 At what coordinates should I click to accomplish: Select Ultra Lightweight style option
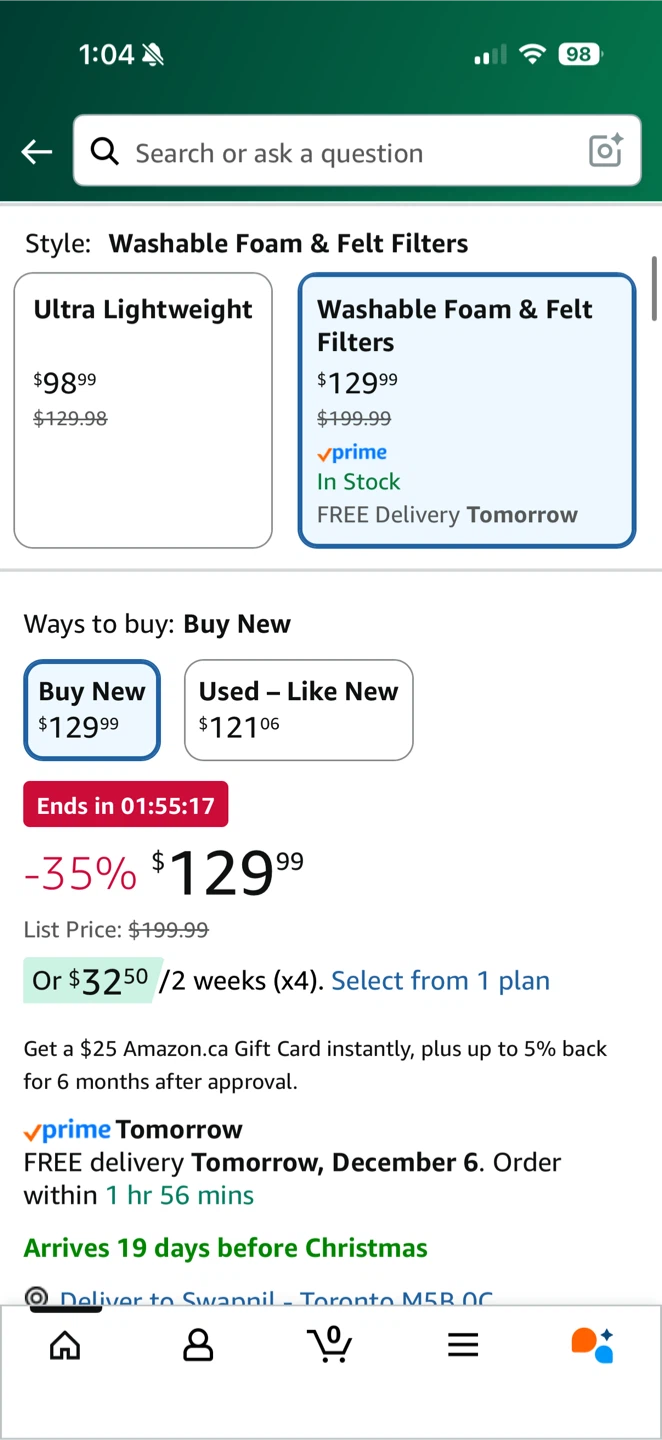click(143, 410)
